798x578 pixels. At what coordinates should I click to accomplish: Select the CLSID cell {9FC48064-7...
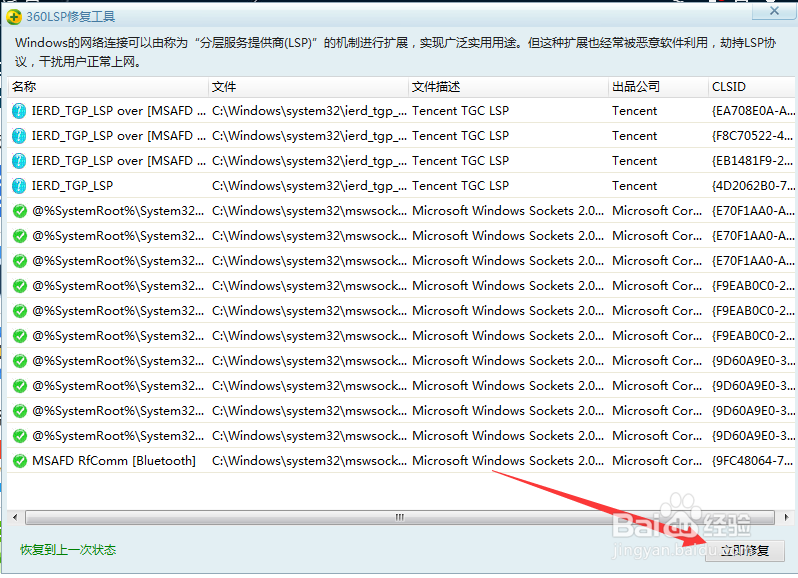pyautogui.click(x=753, y=461)
